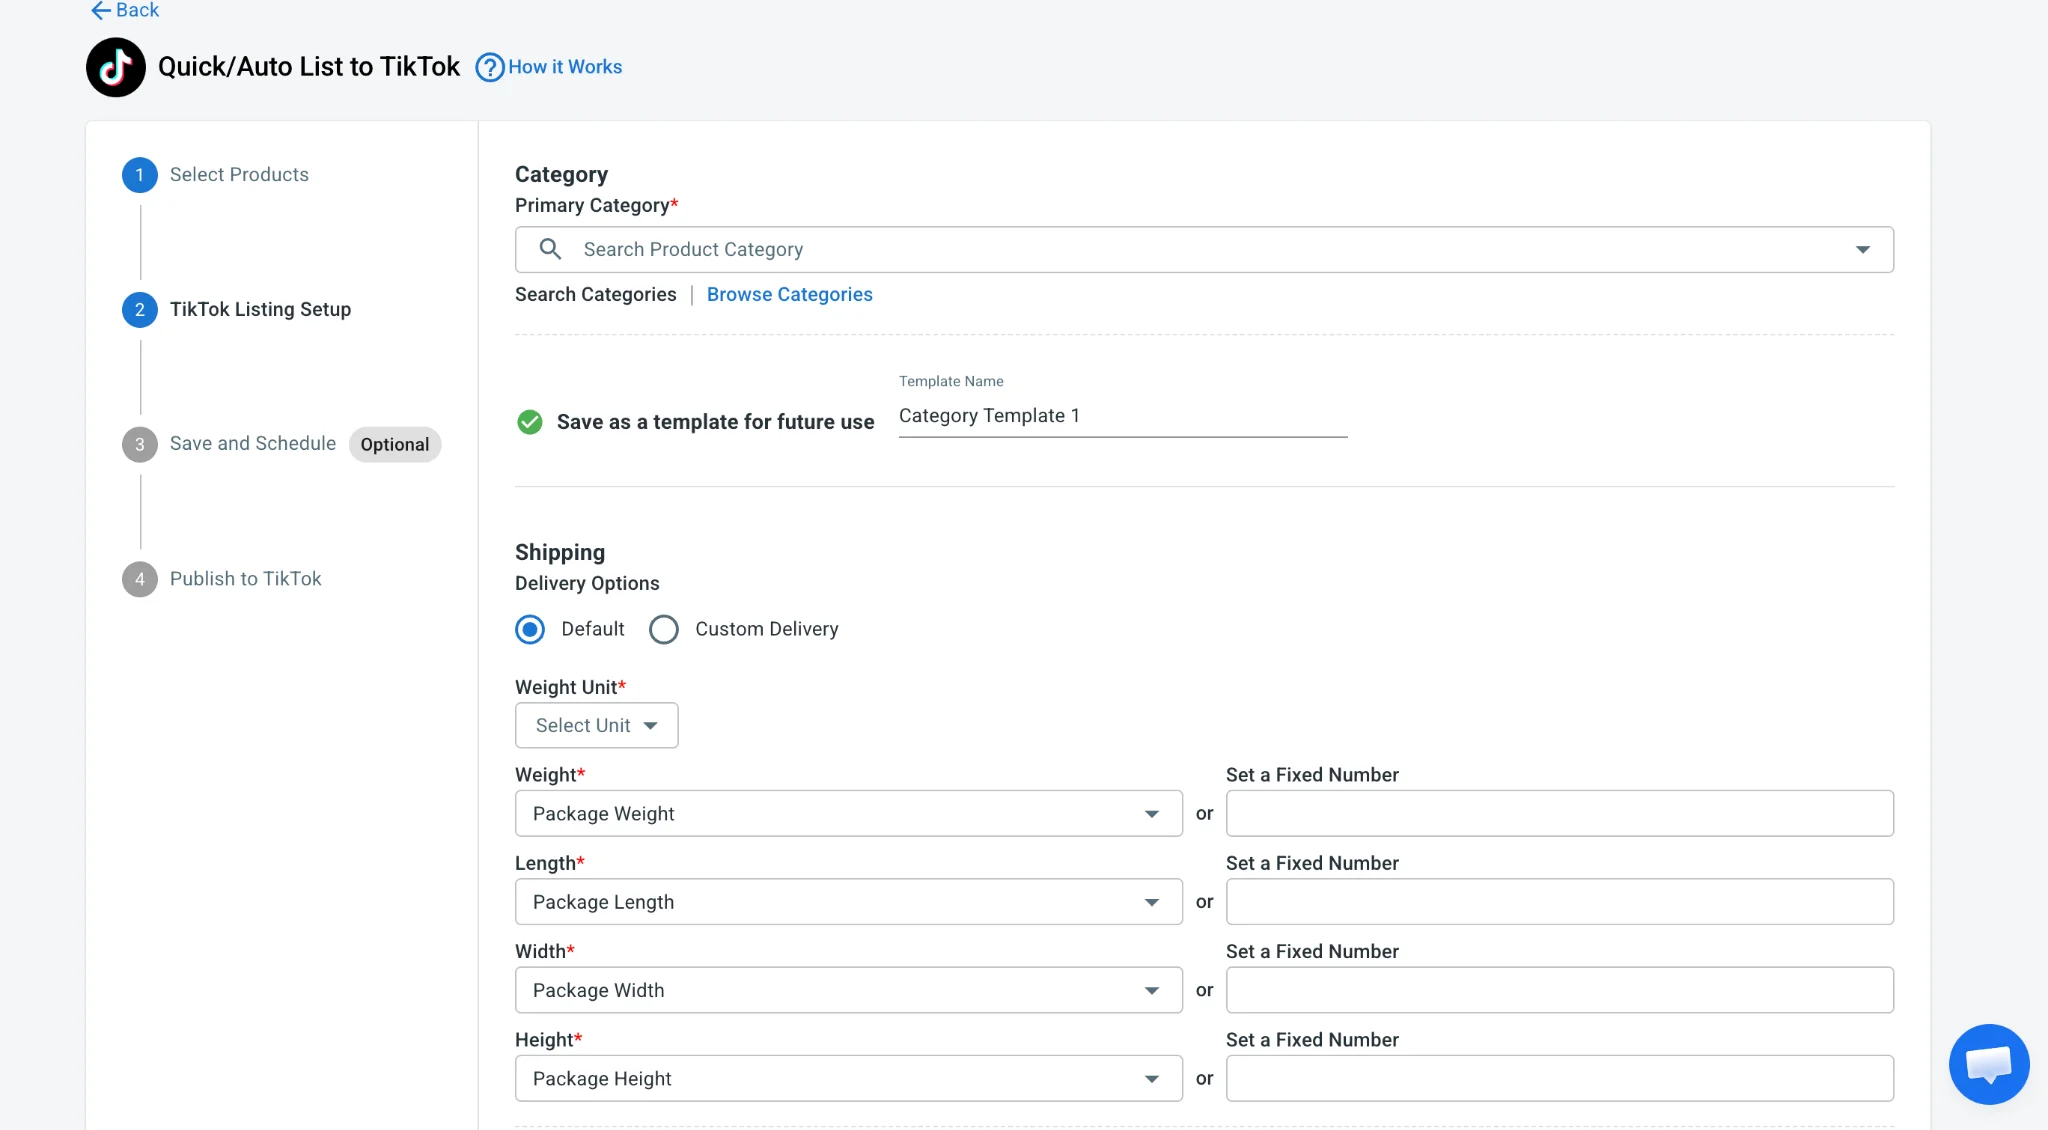Click the 'Delivery Options' label
Screen dimensions: 2048x1130
(x=587, y=583)
